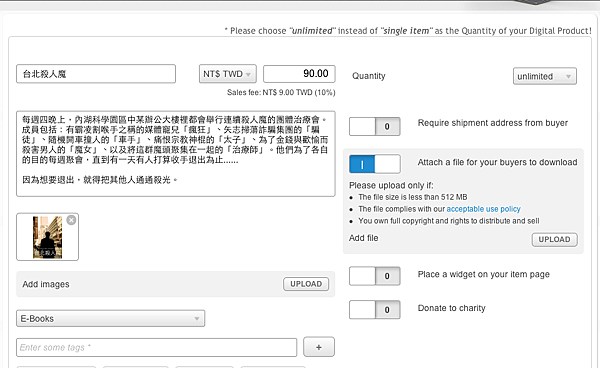
Task: Enable Place a widget on item page
Action: 375,276
